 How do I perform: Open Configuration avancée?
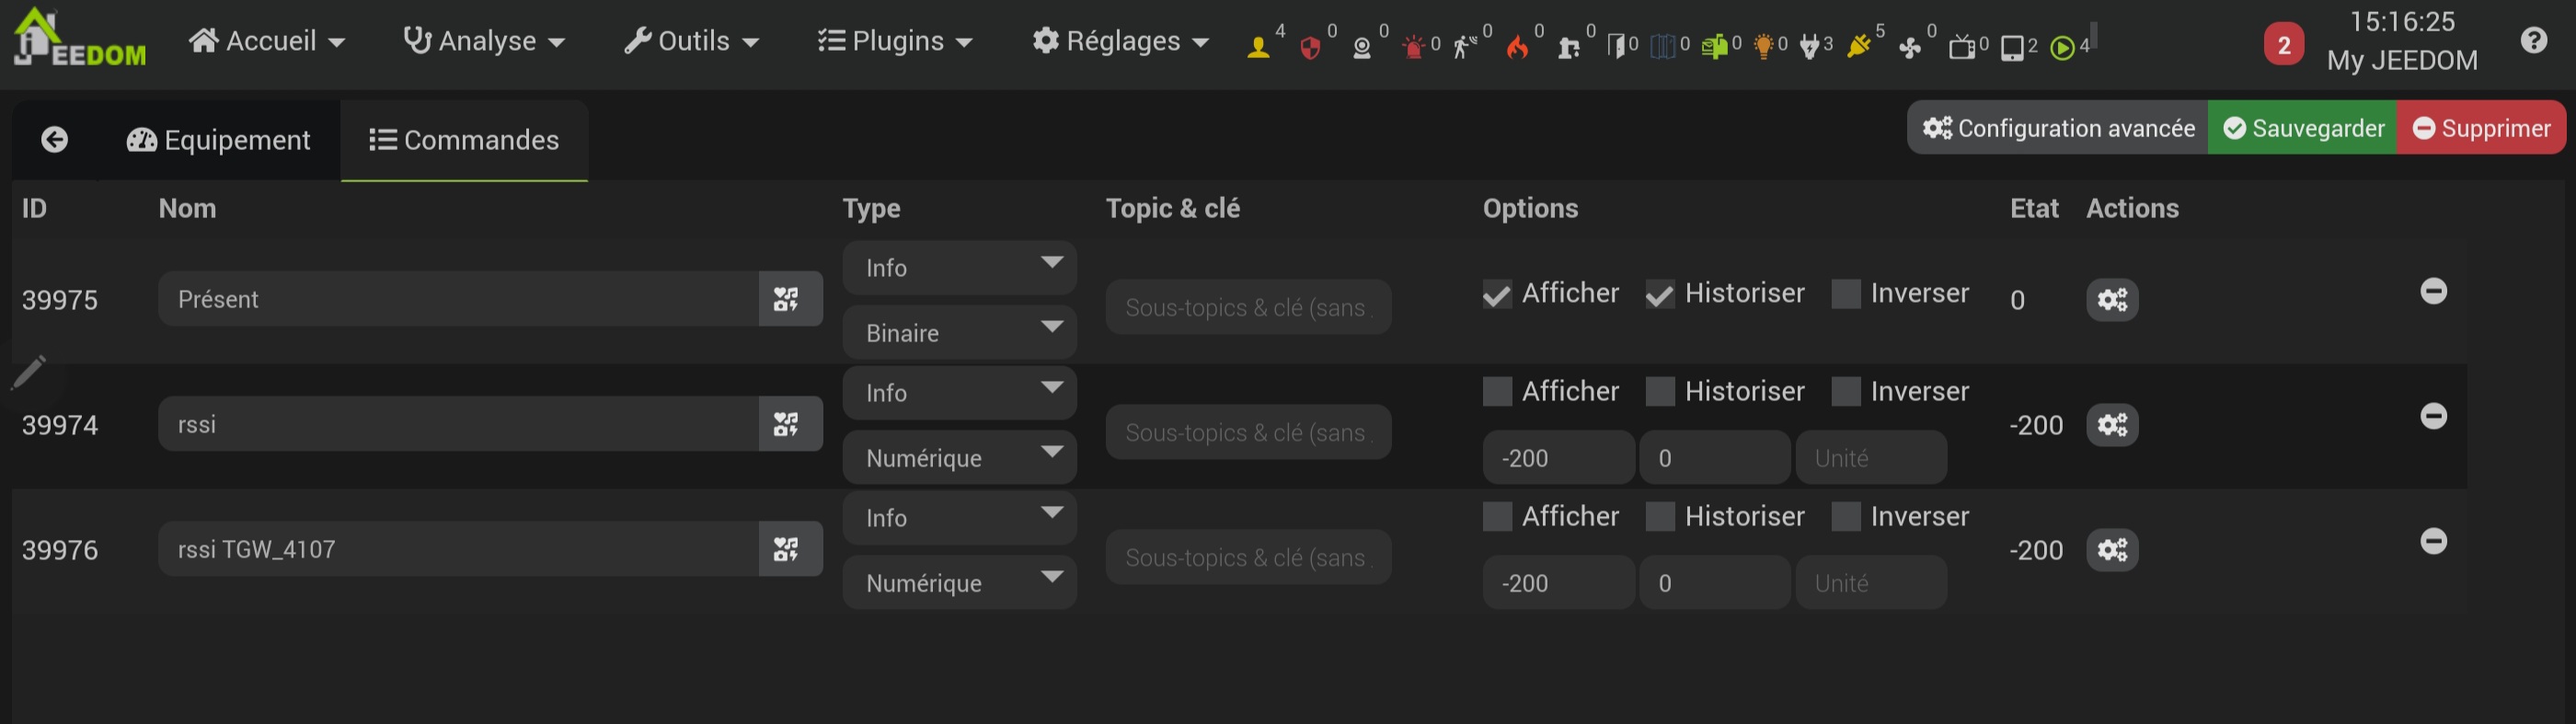click(x=2058, y=128)
